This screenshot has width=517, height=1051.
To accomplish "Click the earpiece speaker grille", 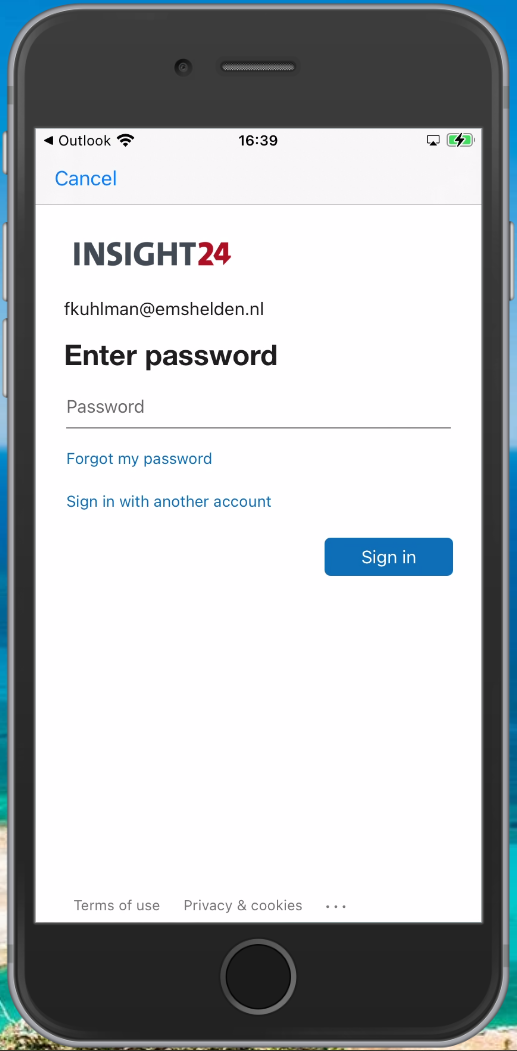I will click(x=258, y=67).
